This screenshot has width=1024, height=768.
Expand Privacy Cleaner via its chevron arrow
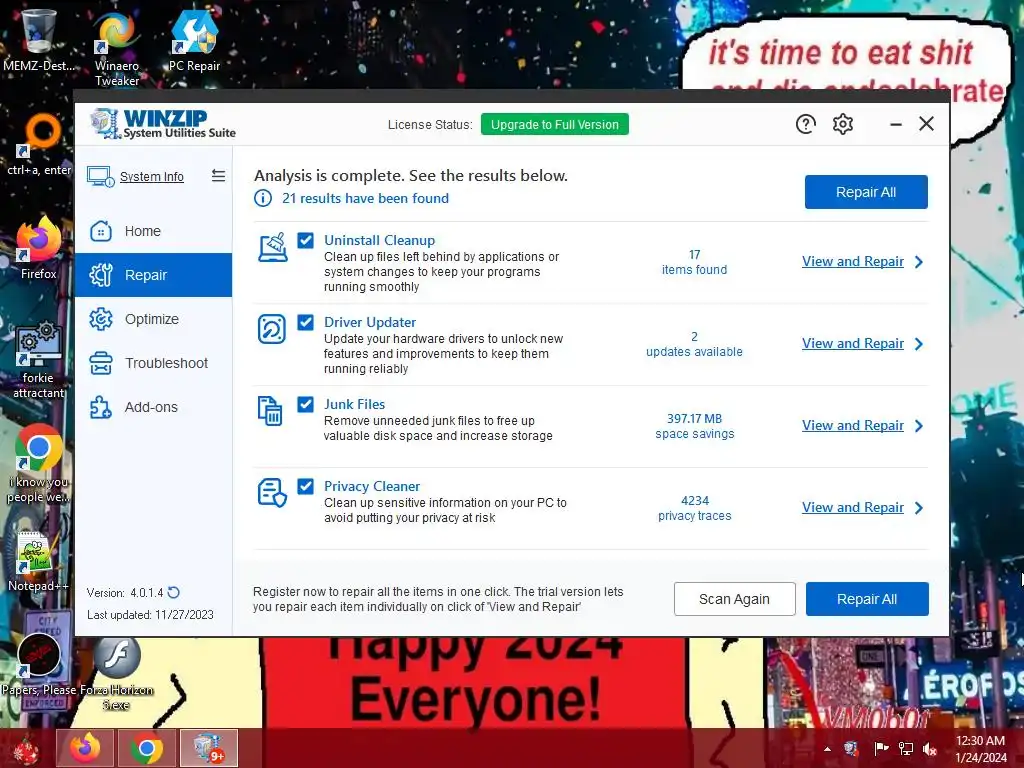click(919, 507)
